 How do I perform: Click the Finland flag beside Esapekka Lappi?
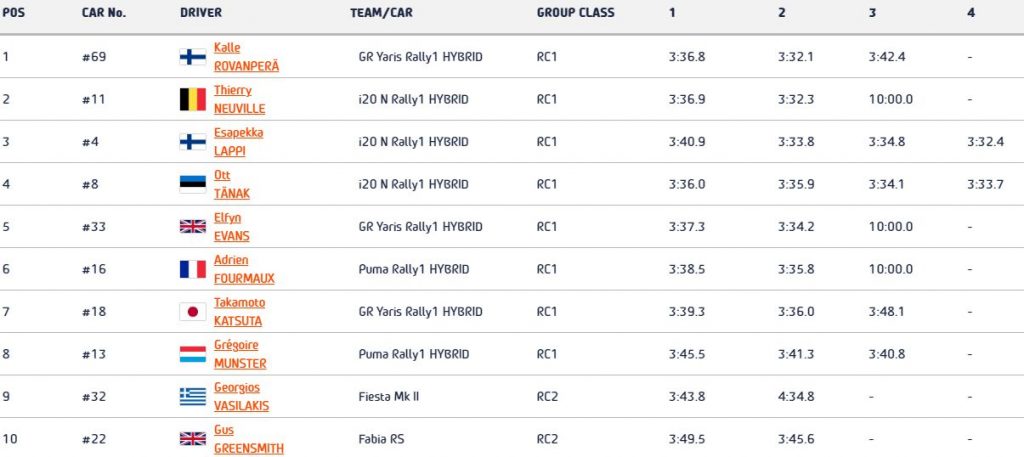[193, 142]
